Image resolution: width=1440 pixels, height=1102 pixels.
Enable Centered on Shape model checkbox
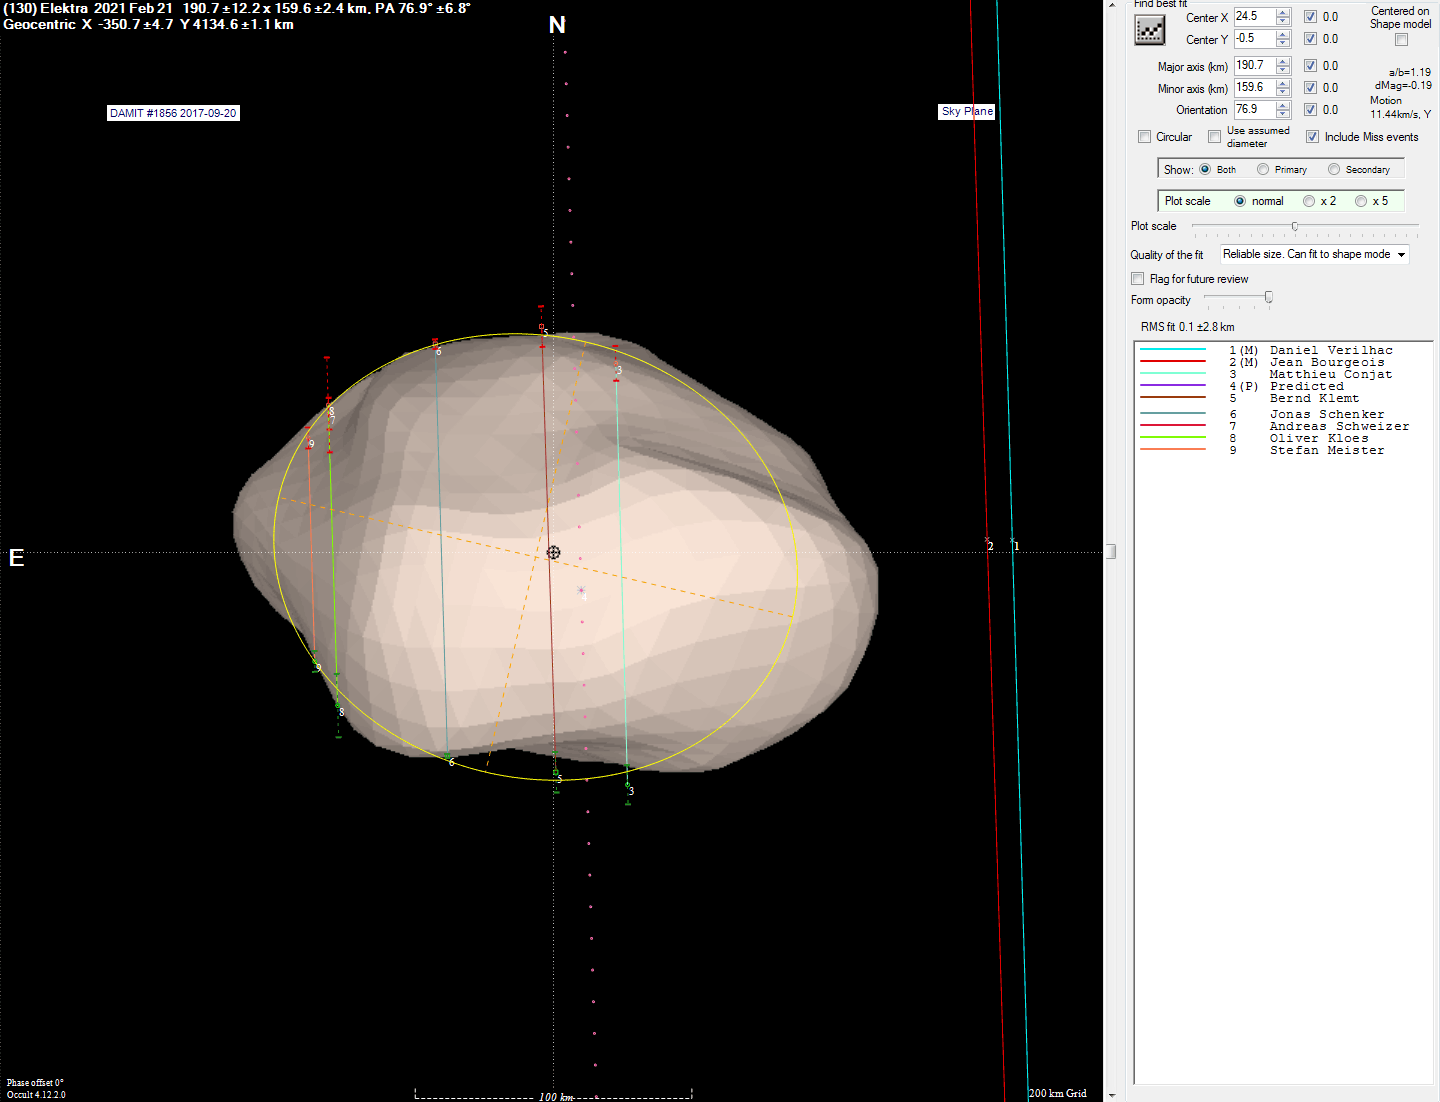[1401, 40]
